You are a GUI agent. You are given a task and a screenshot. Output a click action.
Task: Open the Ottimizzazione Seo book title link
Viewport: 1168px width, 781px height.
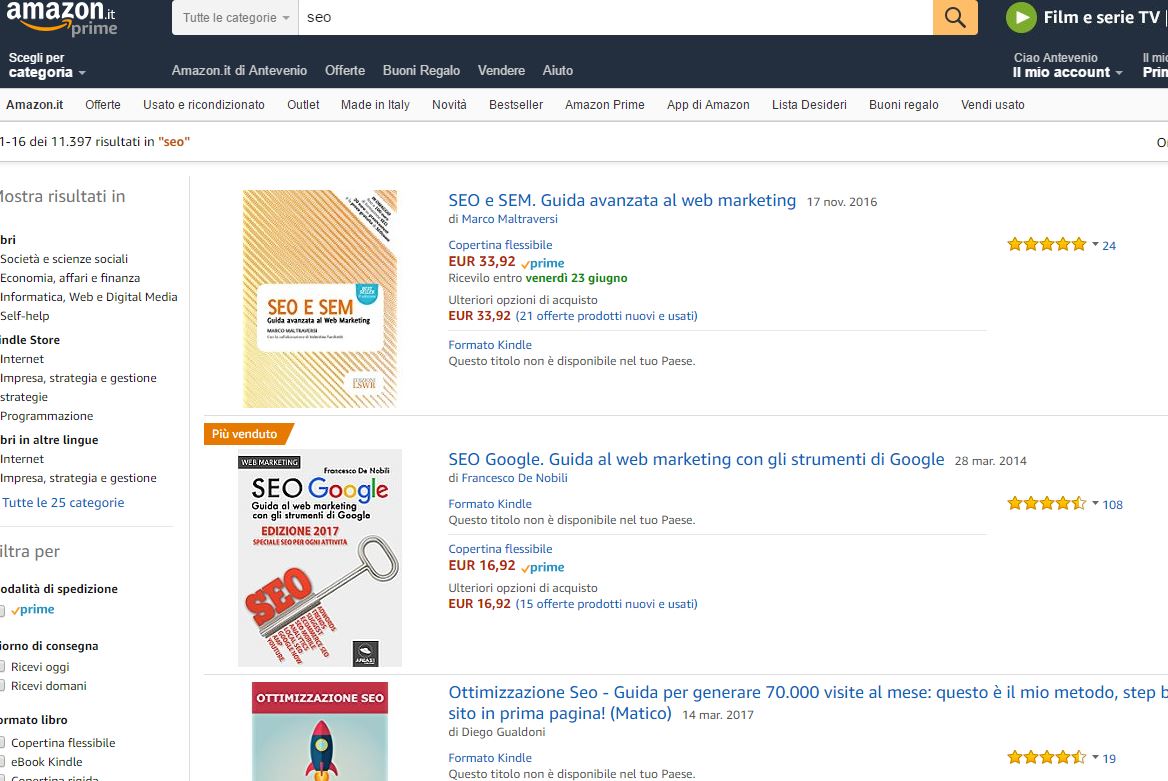[x=808, y=703]
